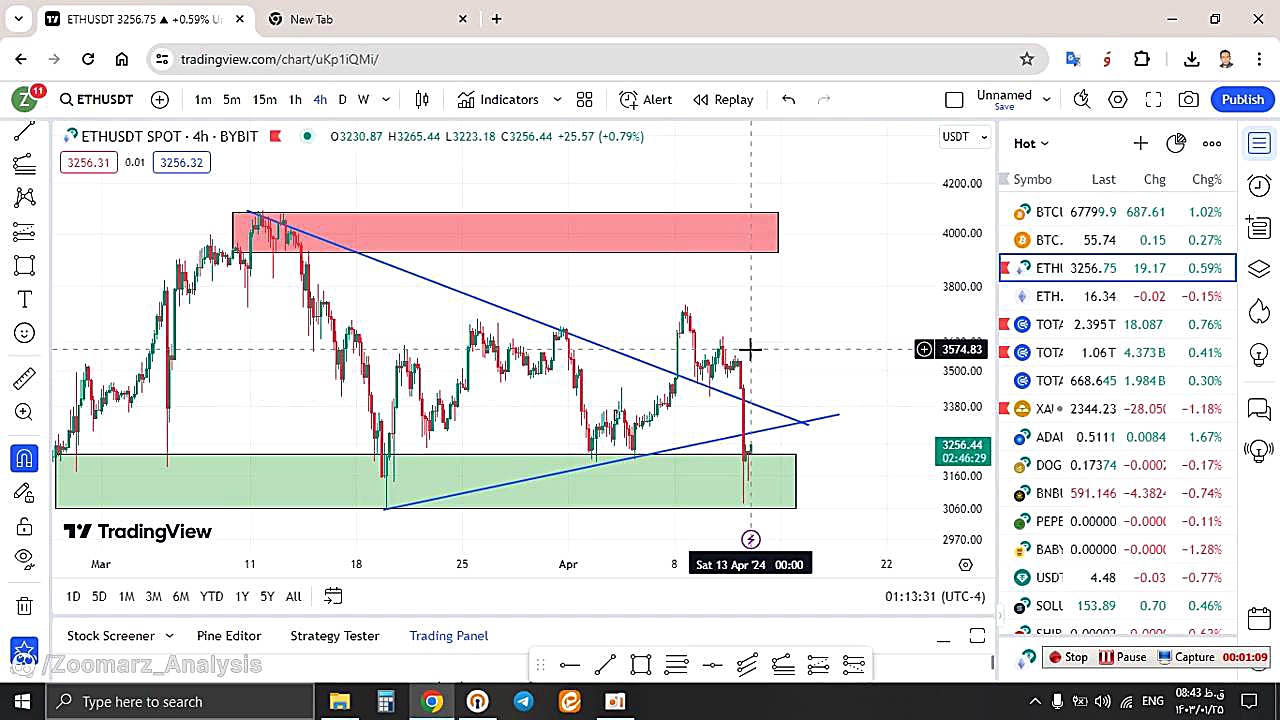Open chart settings hexagon icon
Screen dimensions: 1280x720
click(1118, 99)
